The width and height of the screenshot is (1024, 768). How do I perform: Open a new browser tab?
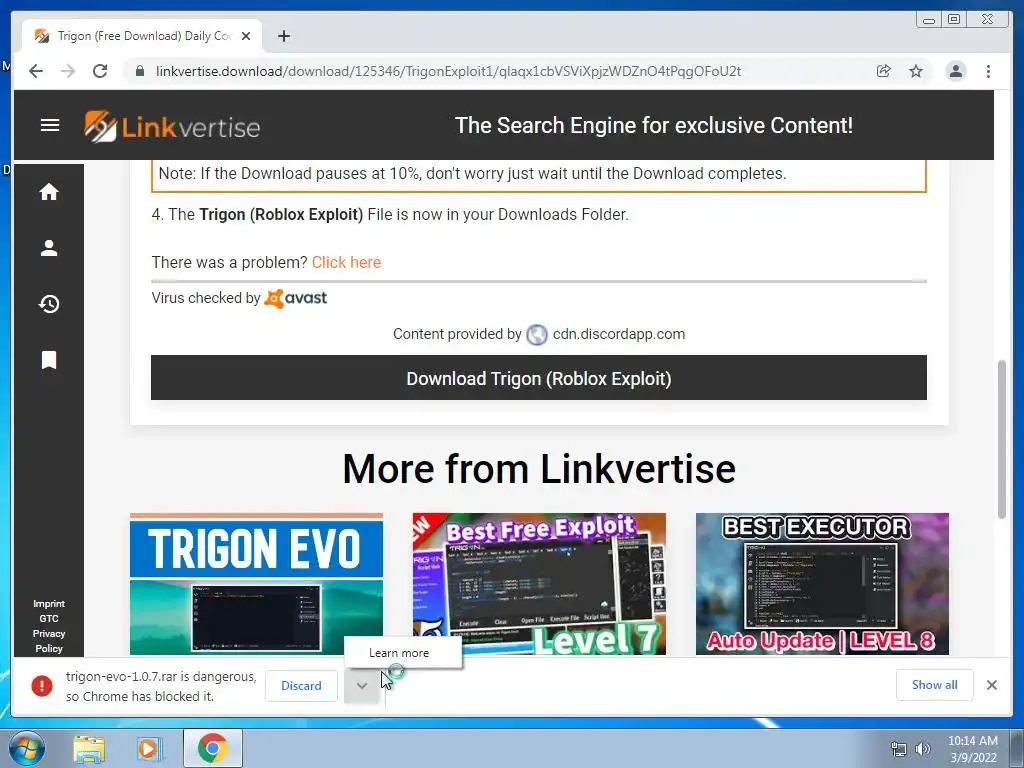(283, 36)
